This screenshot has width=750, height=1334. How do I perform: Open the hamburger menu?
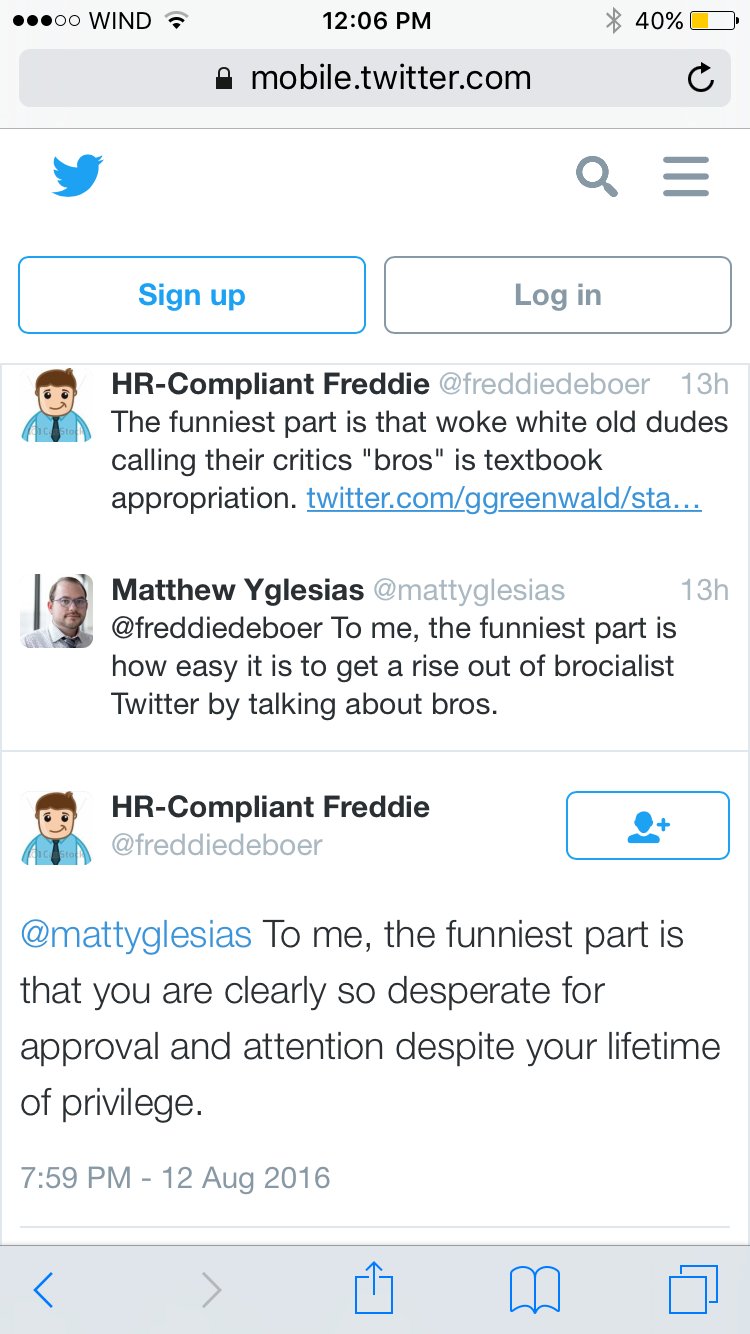[686, 177]
